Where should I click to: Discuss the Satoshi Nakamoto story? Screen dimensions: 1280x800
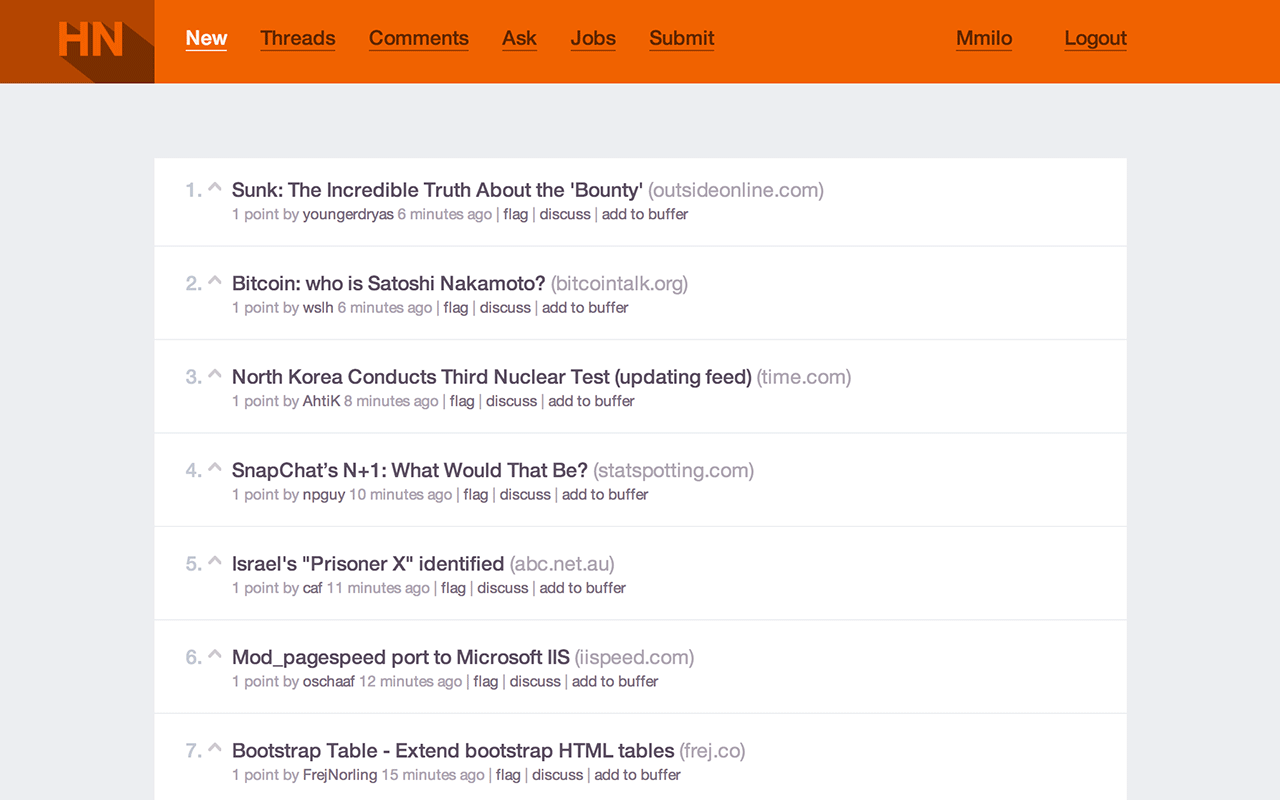click(x=505, y=308)
